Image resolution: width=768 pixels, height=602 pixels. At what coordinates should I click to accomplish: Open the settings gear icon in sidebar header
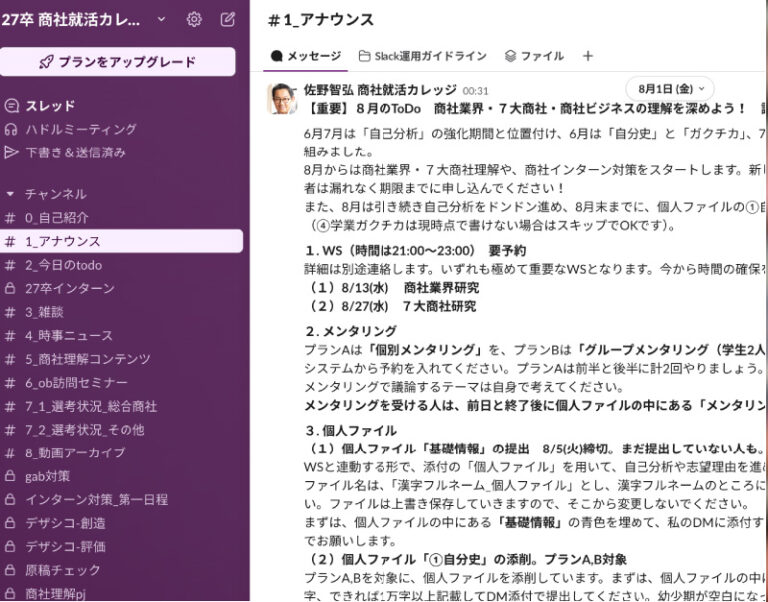pyautogui.click(x=194, y=19)
